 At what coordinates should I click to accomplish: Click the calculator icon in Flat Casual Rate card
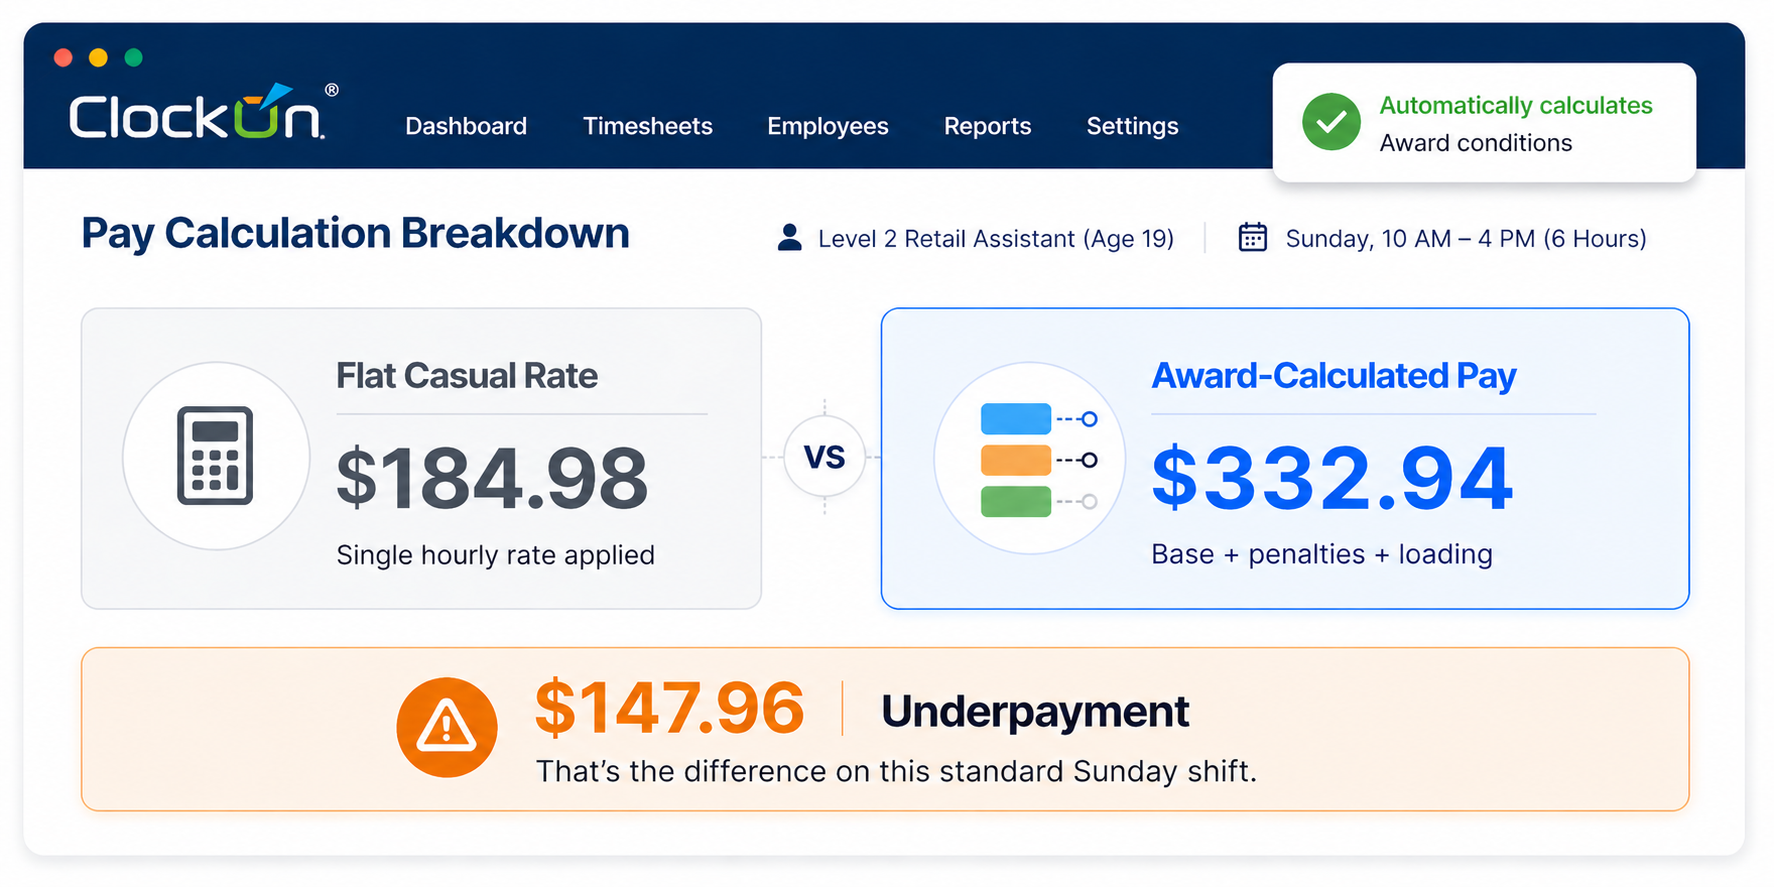tap(215, 457)
